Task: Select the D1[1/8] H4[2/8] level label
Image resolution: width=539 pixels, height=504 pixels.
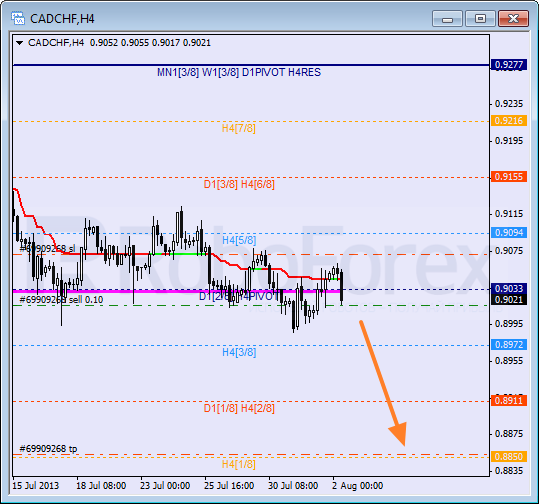Action: point(239,408)
